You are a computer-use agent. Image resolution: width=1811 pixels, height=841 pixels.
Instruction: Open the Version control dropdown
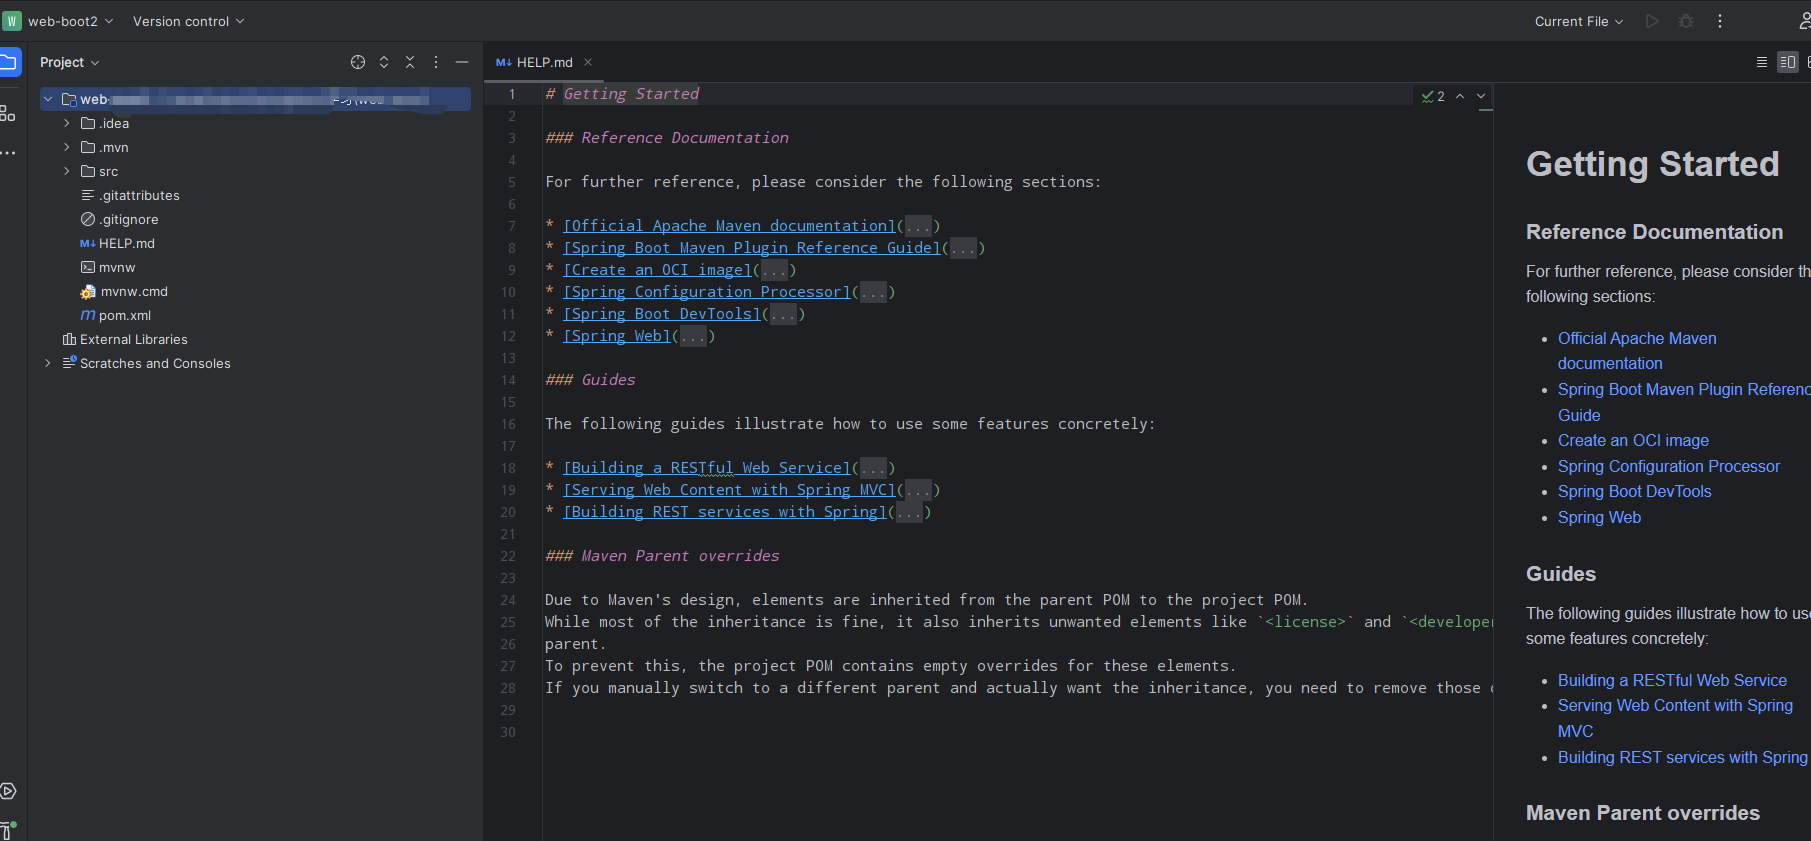click(x=188, y=21)
